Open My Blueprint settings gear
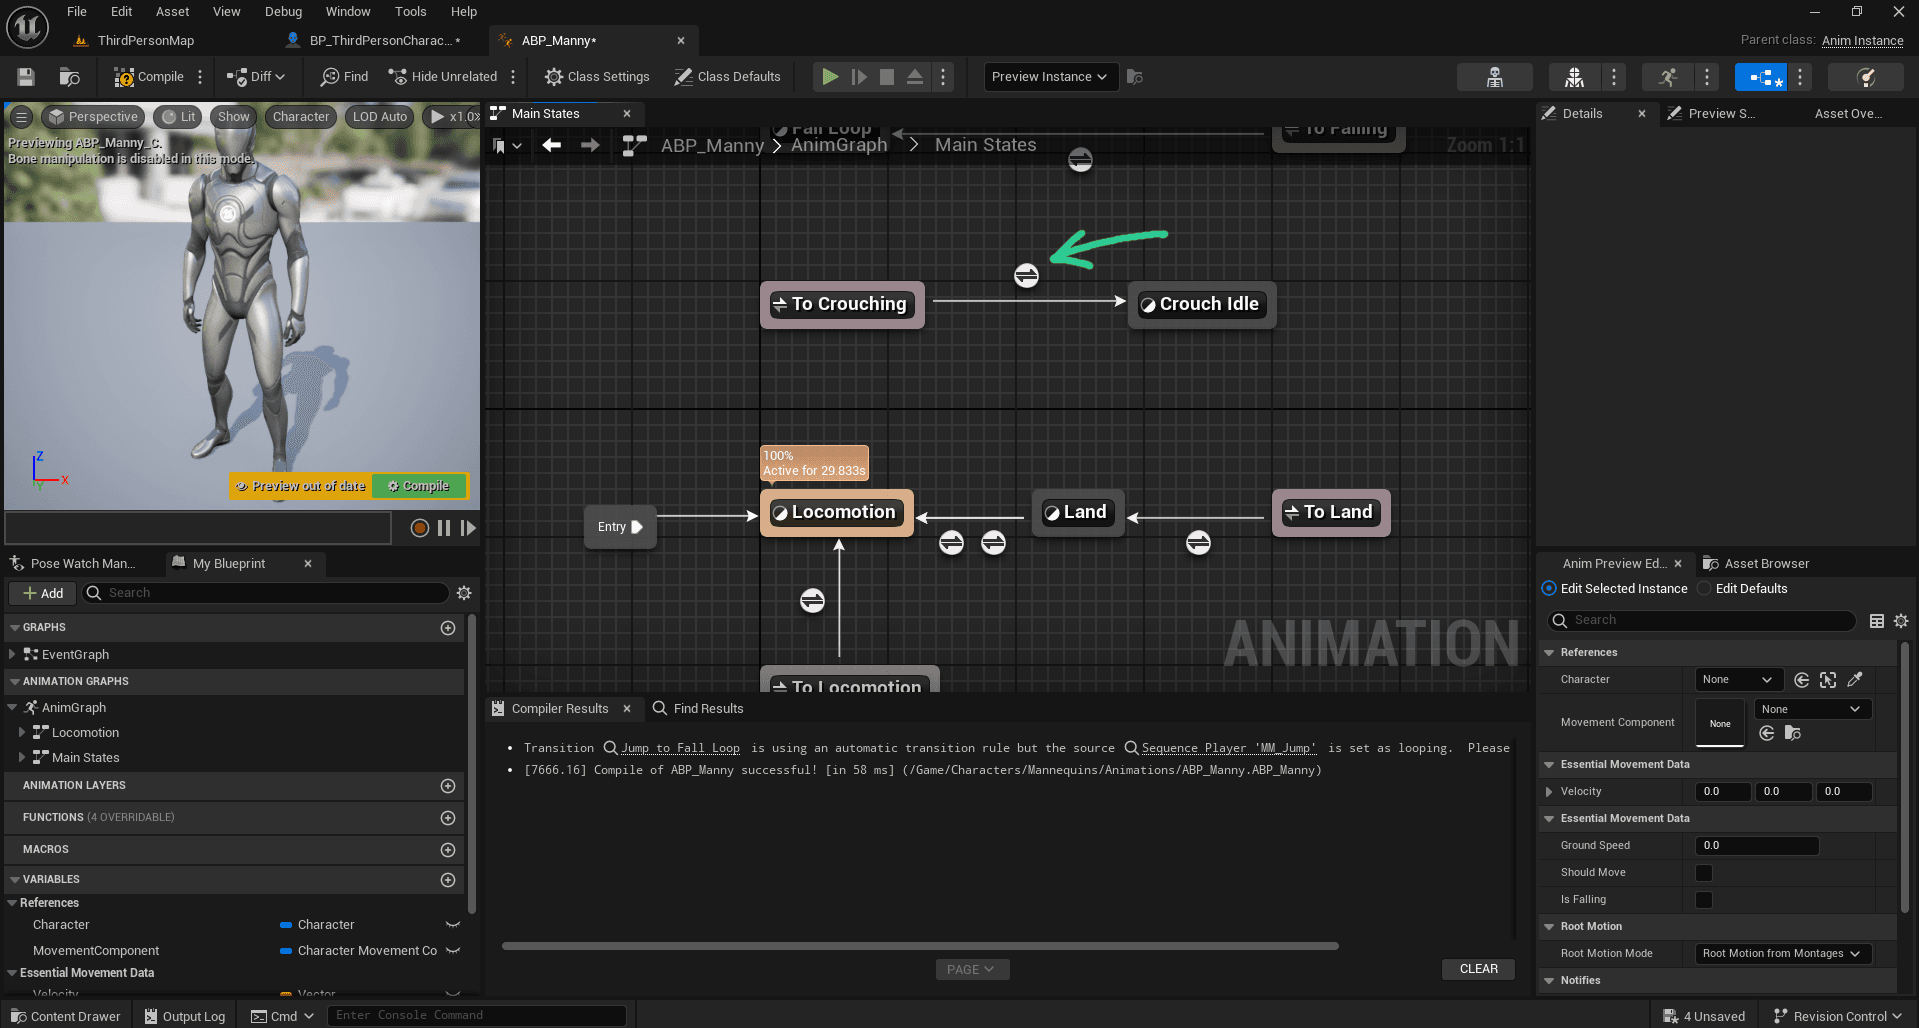 464,593
